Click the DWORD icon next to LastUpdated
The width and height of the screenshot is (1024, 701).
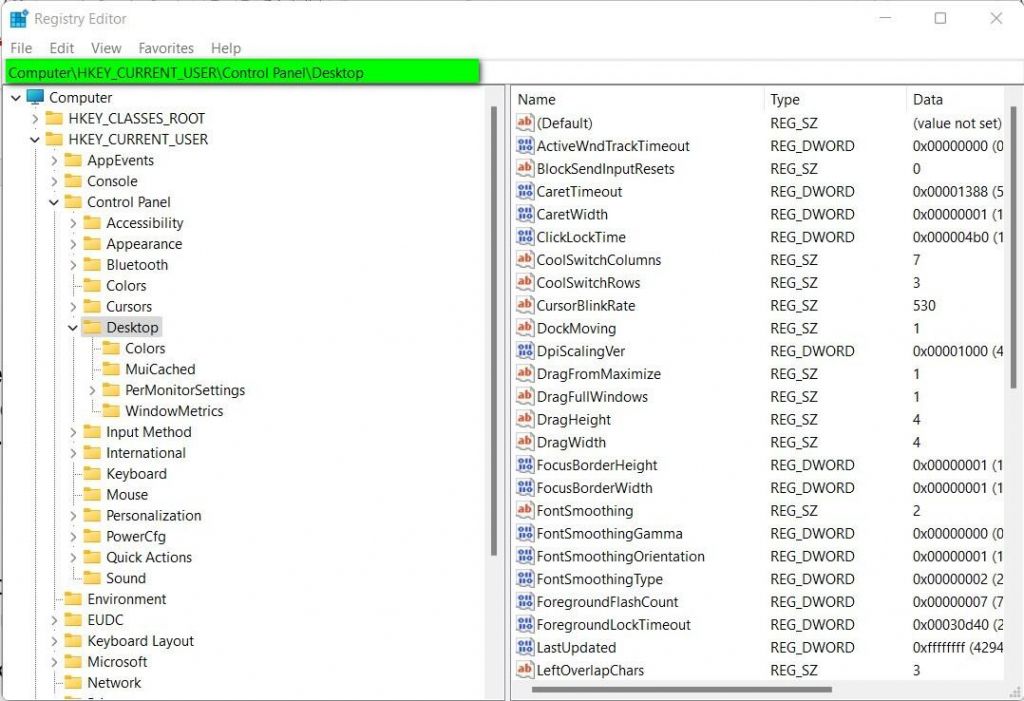525,647
